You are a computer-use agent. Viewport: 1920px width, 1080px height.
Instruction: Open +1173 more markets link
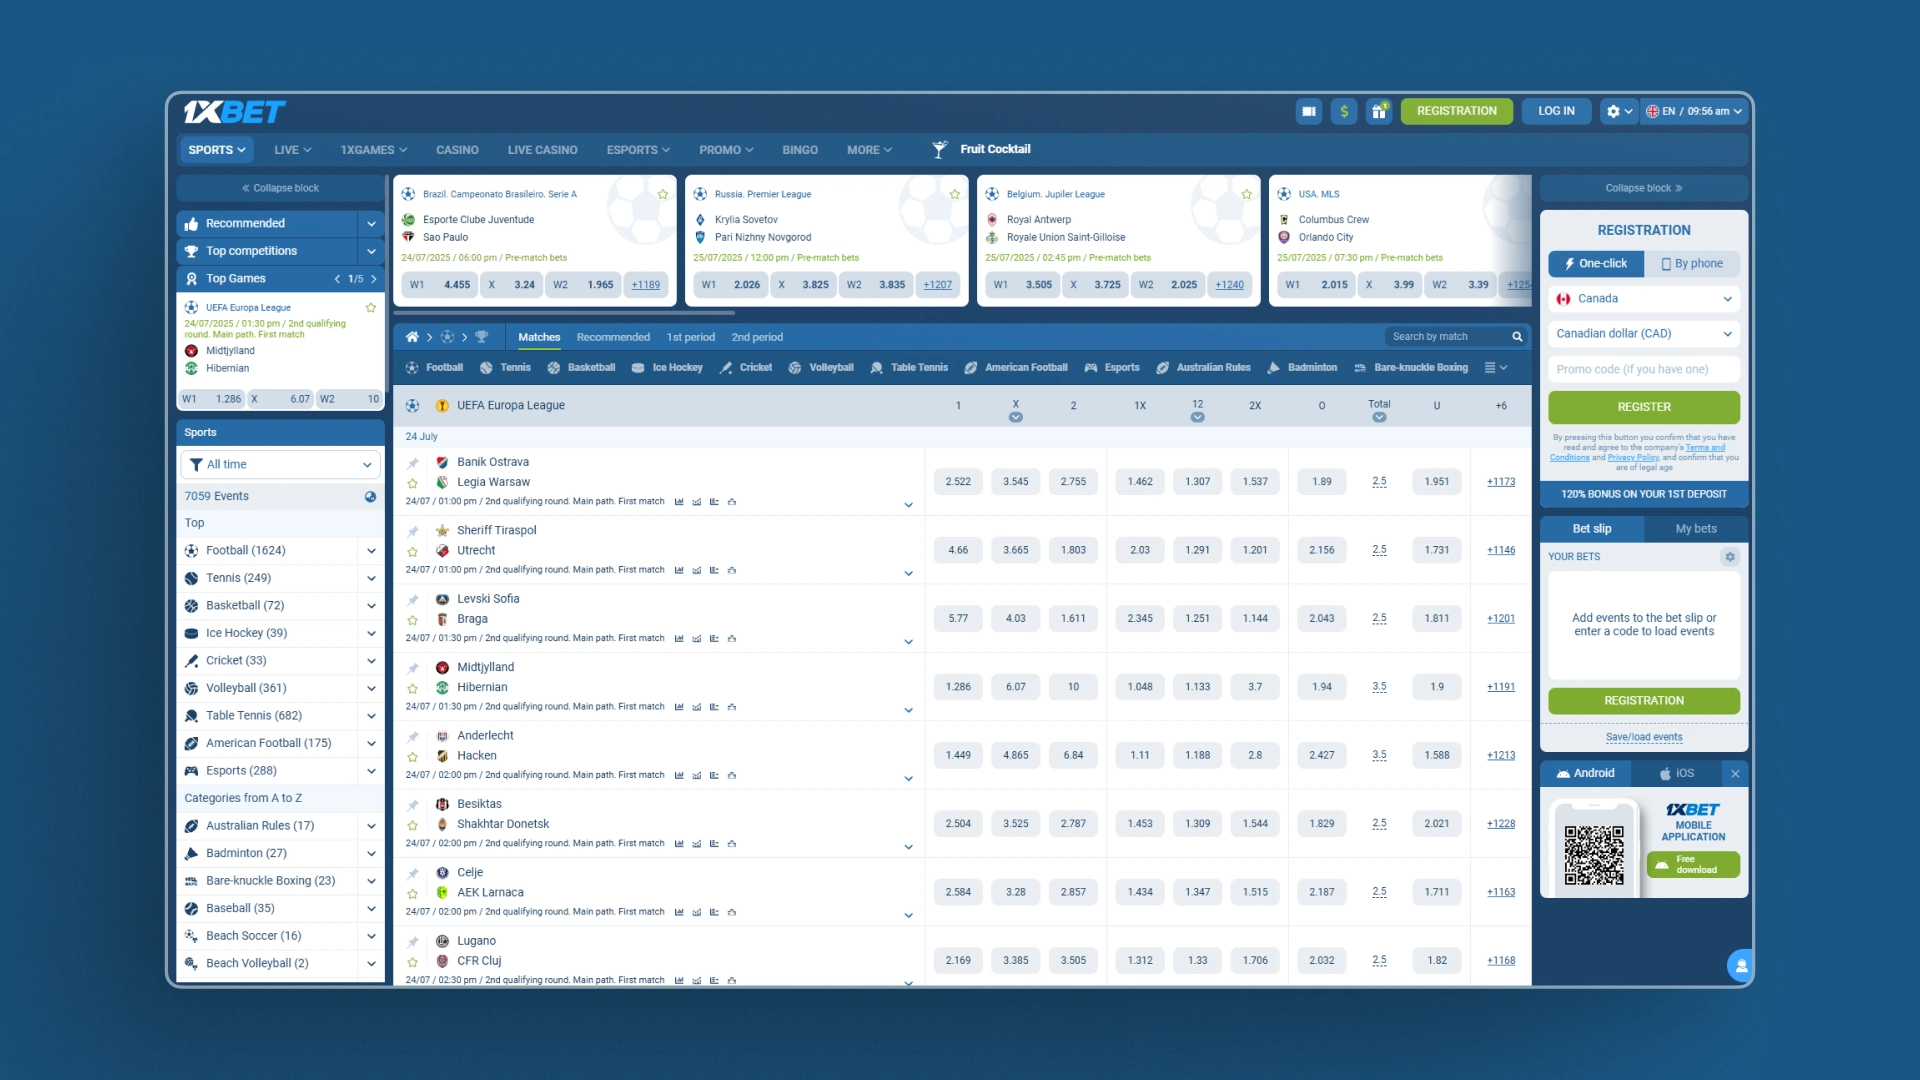coord(1500,482)
